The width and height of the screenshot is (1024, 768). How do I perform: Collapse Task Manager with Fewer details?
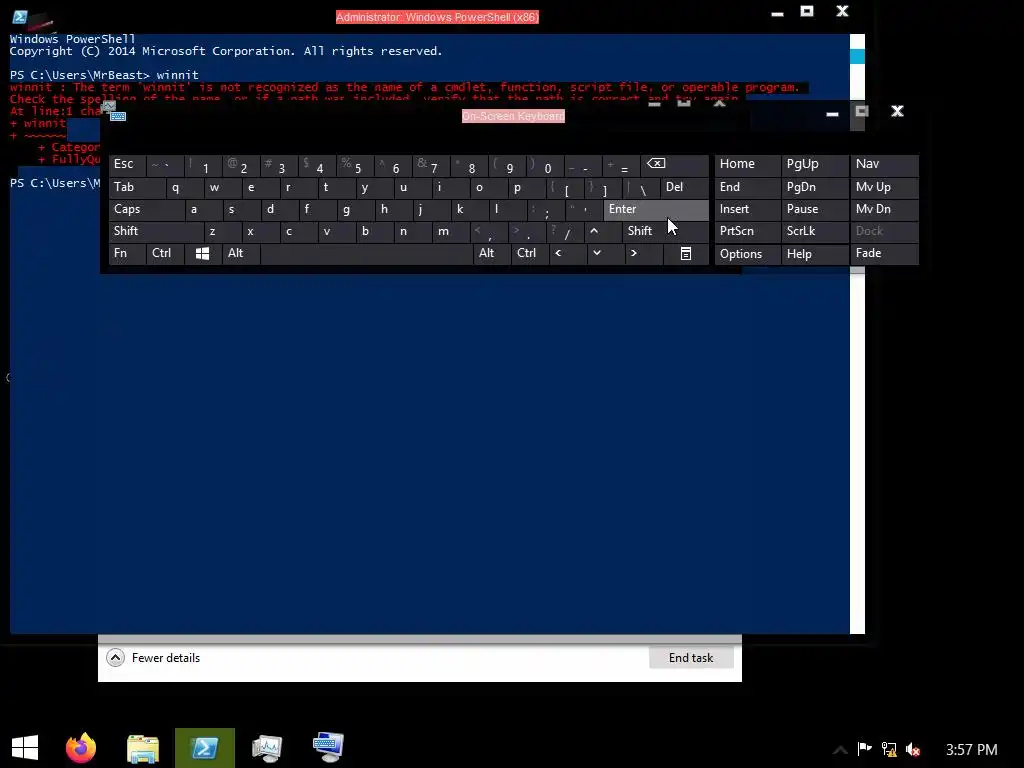point(153,658)
